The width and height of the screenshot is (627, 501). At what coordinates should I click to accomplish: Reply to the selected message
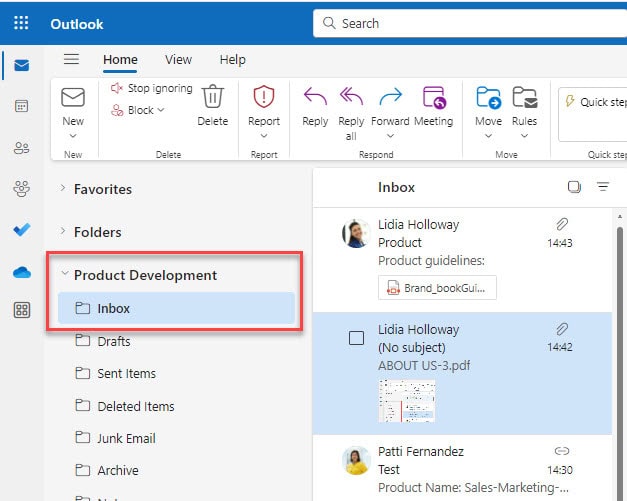(315, 97)
